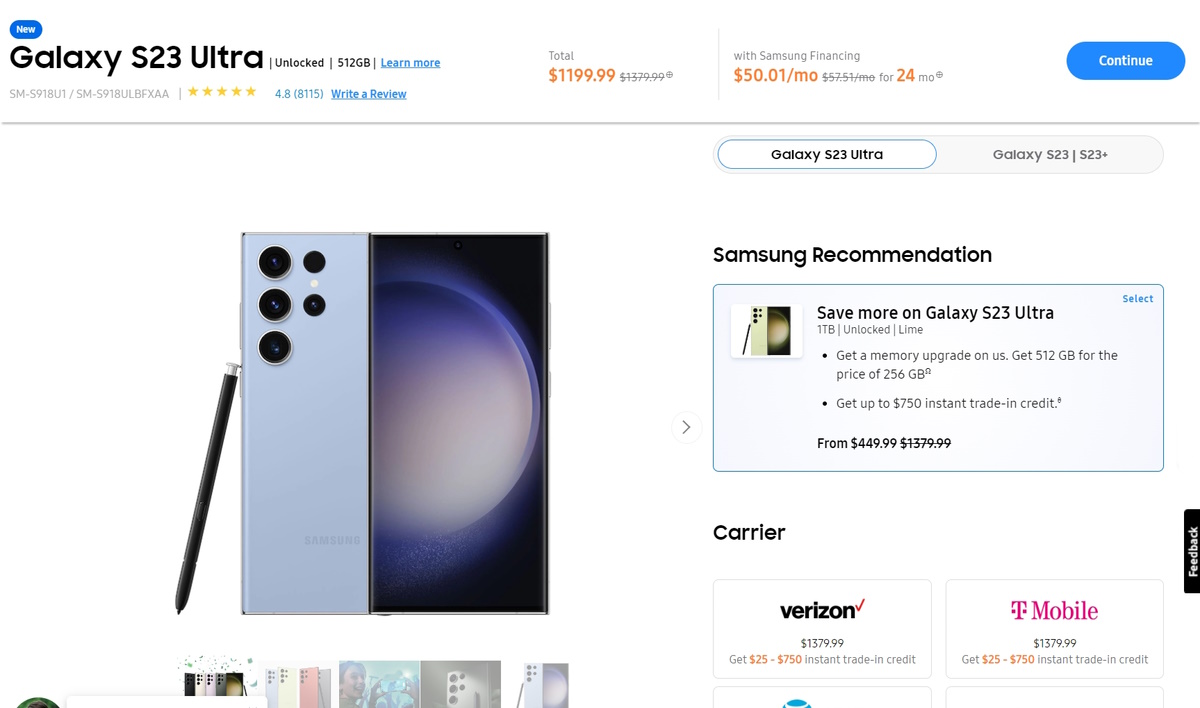1200x708 pixels.
Task: Click the info icon beside total price
Action: [670, 75]
